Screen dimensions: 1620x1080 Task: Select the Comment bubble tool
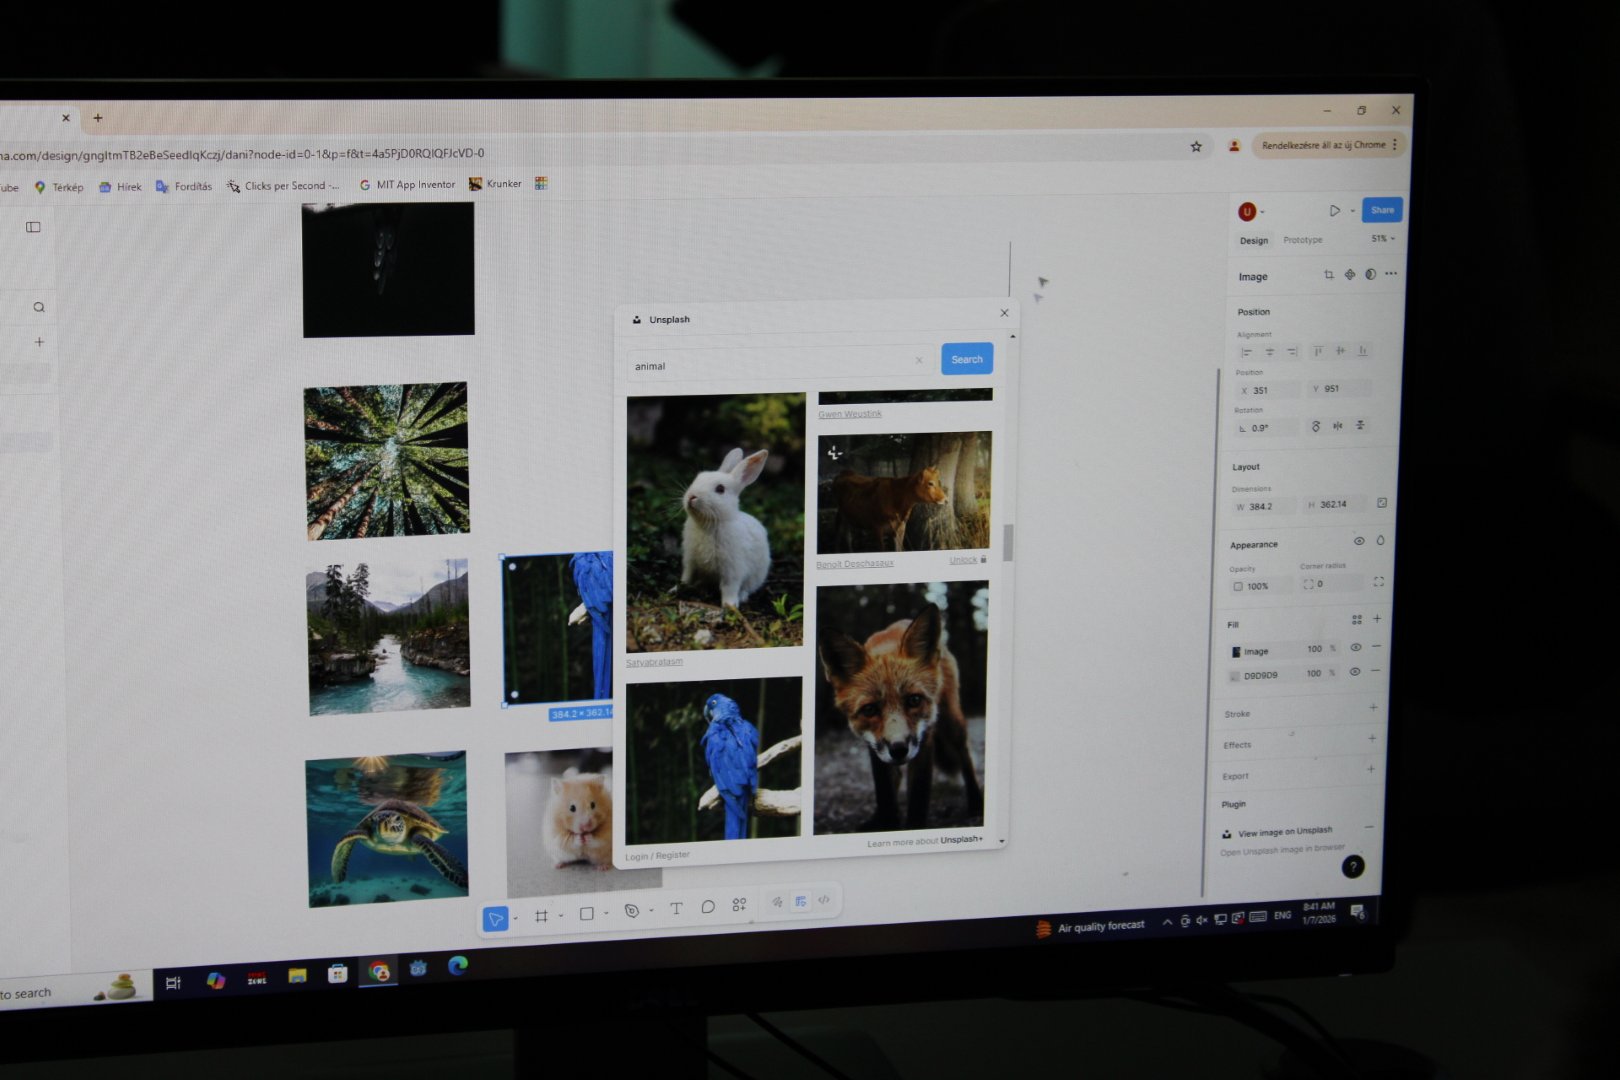click(x=708, y=907)
